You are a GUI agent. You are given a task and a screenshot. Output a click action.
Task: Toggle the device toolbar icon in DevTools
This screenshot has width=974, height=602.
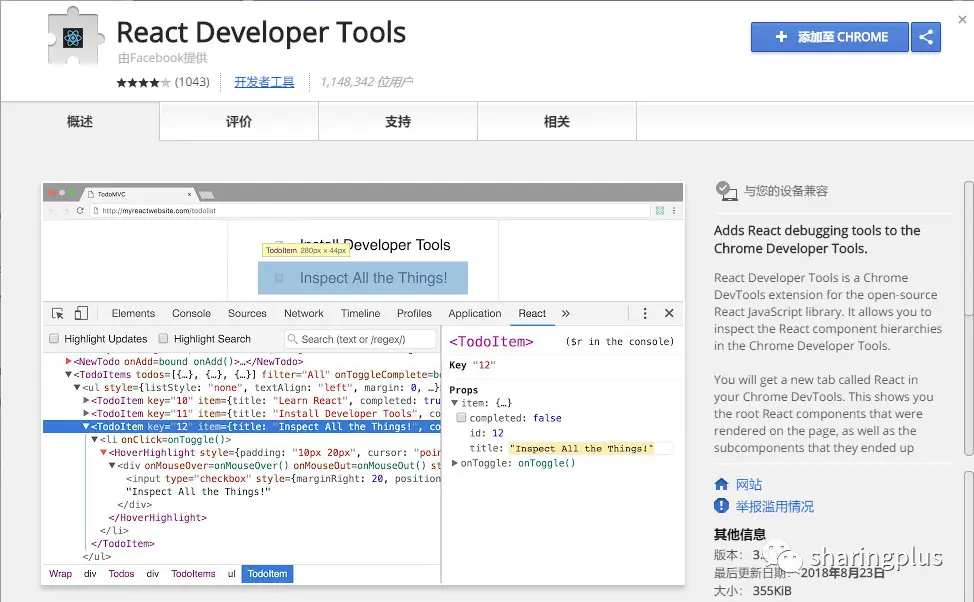pyautogui.click(x=81, y=313)
